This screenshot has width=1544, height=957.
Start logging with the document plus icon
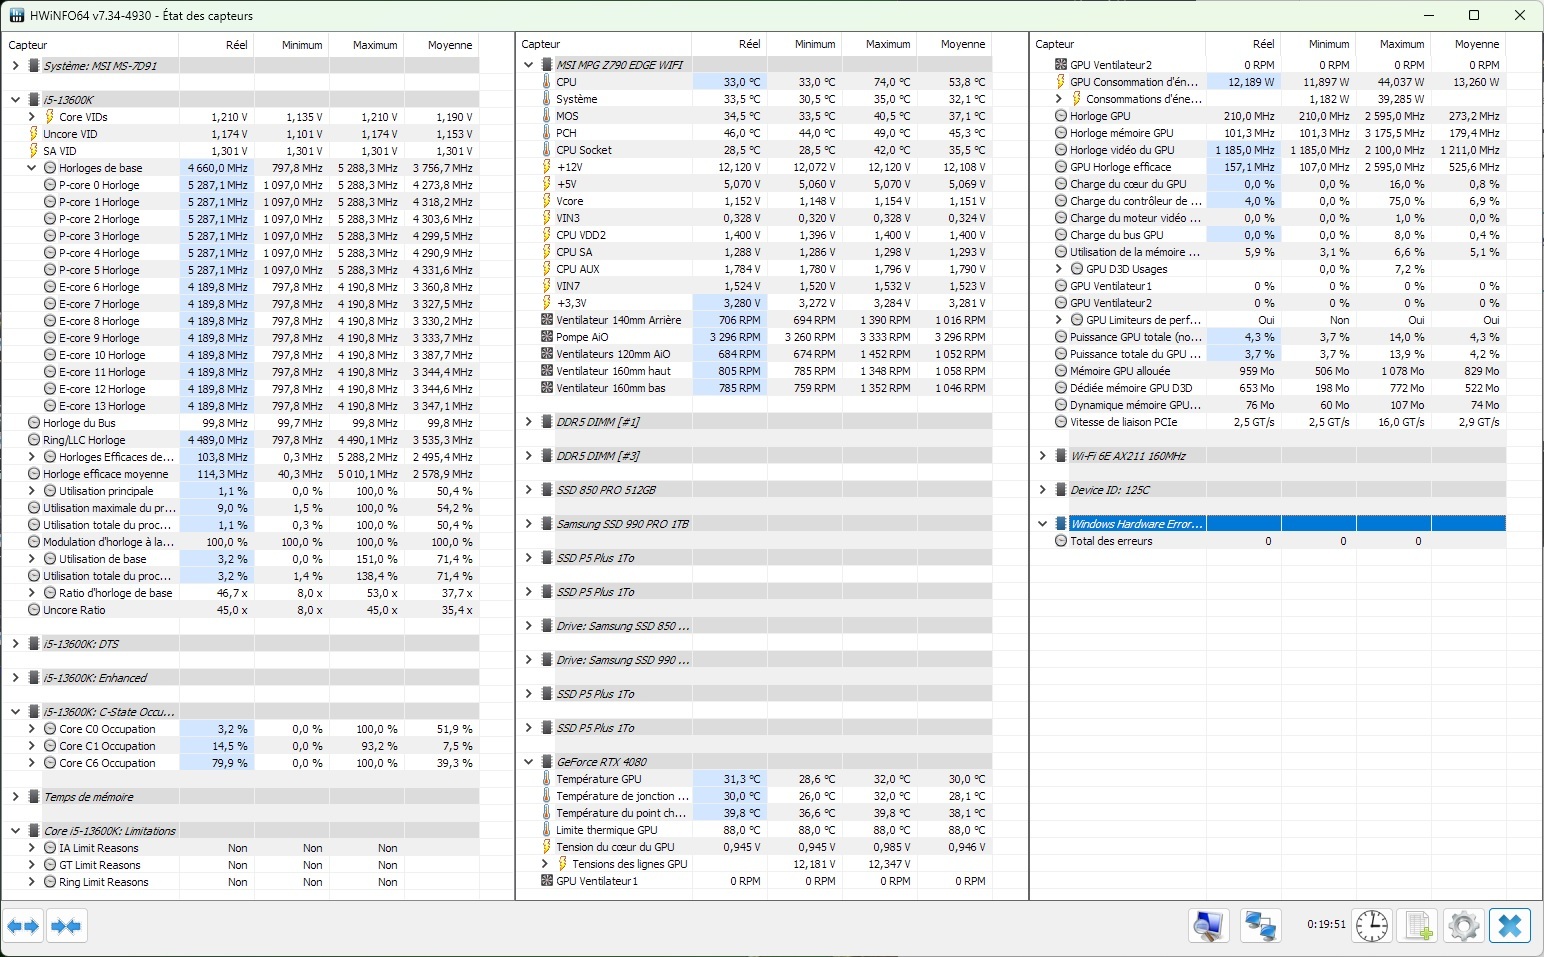1418,926
